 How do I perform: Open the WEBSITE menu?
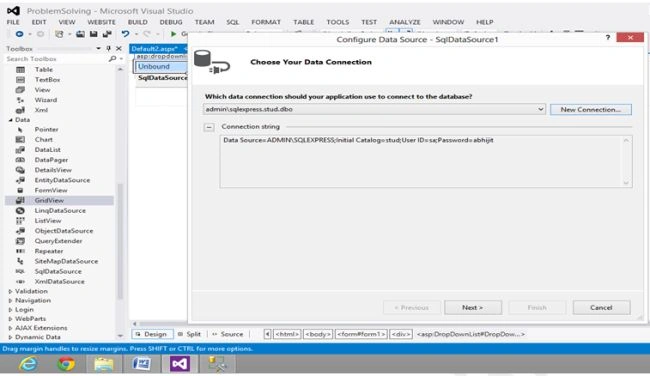tap(101, 22)
